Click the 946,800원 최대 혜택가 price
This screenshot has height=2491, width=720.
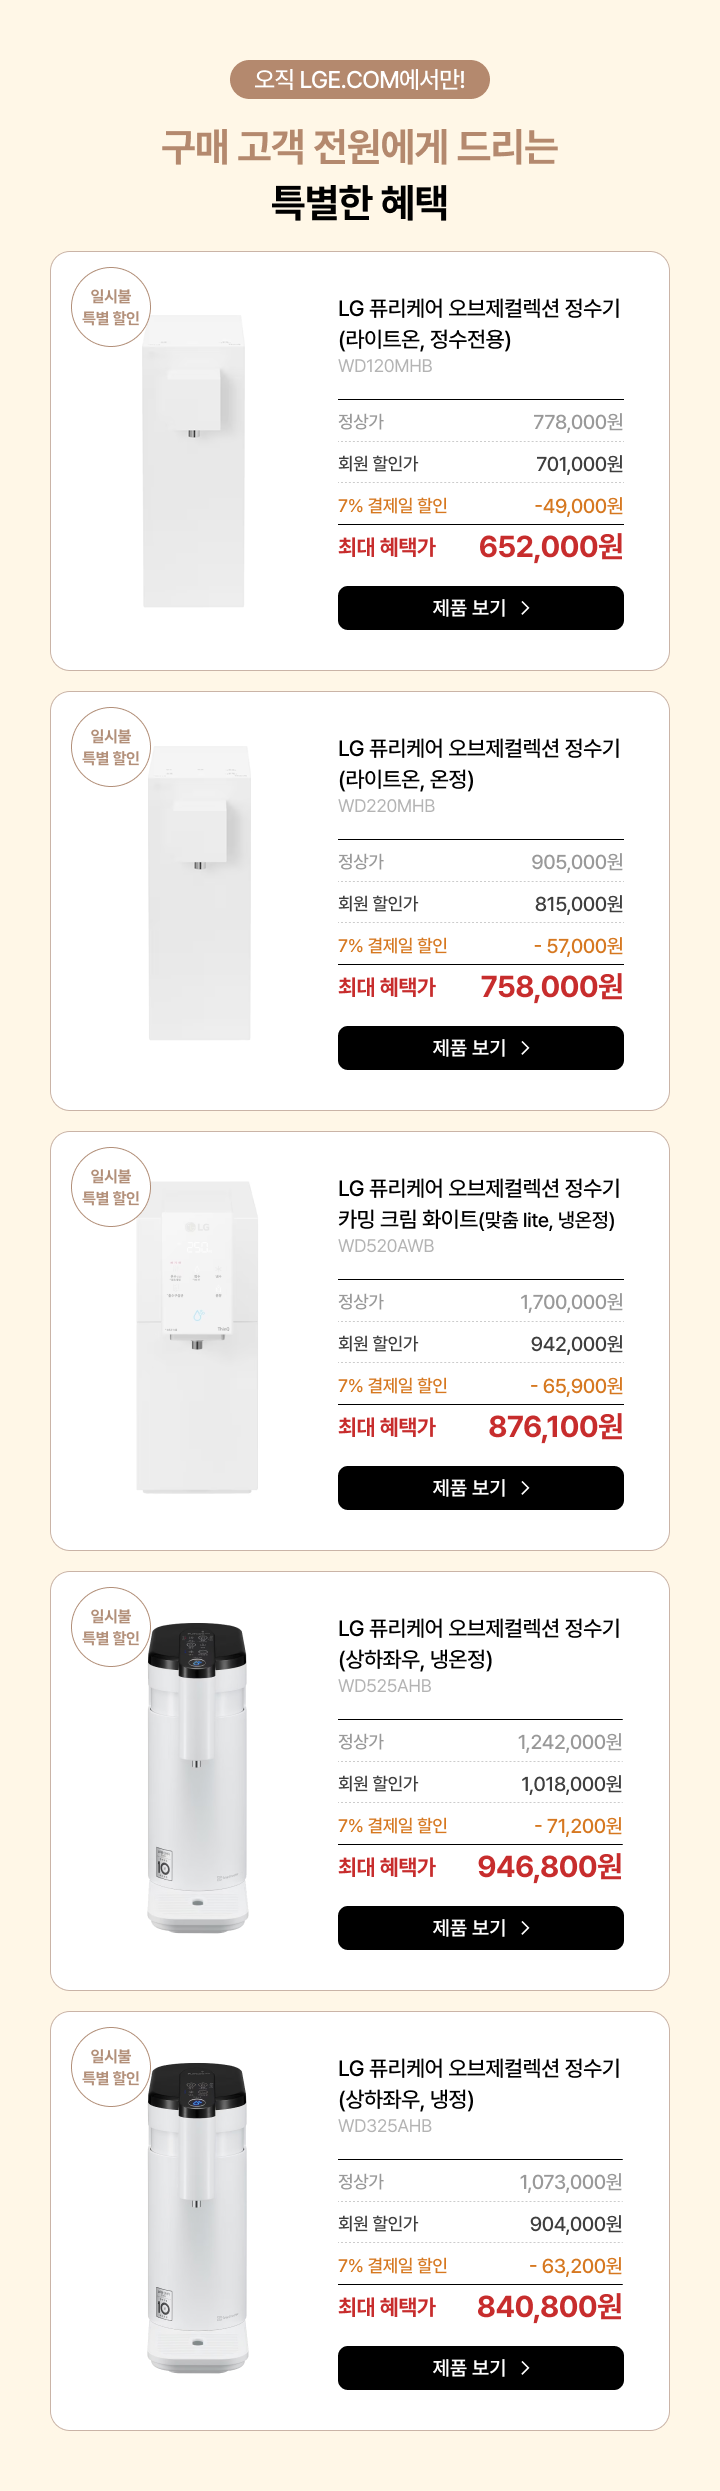tap(550, 1867)
